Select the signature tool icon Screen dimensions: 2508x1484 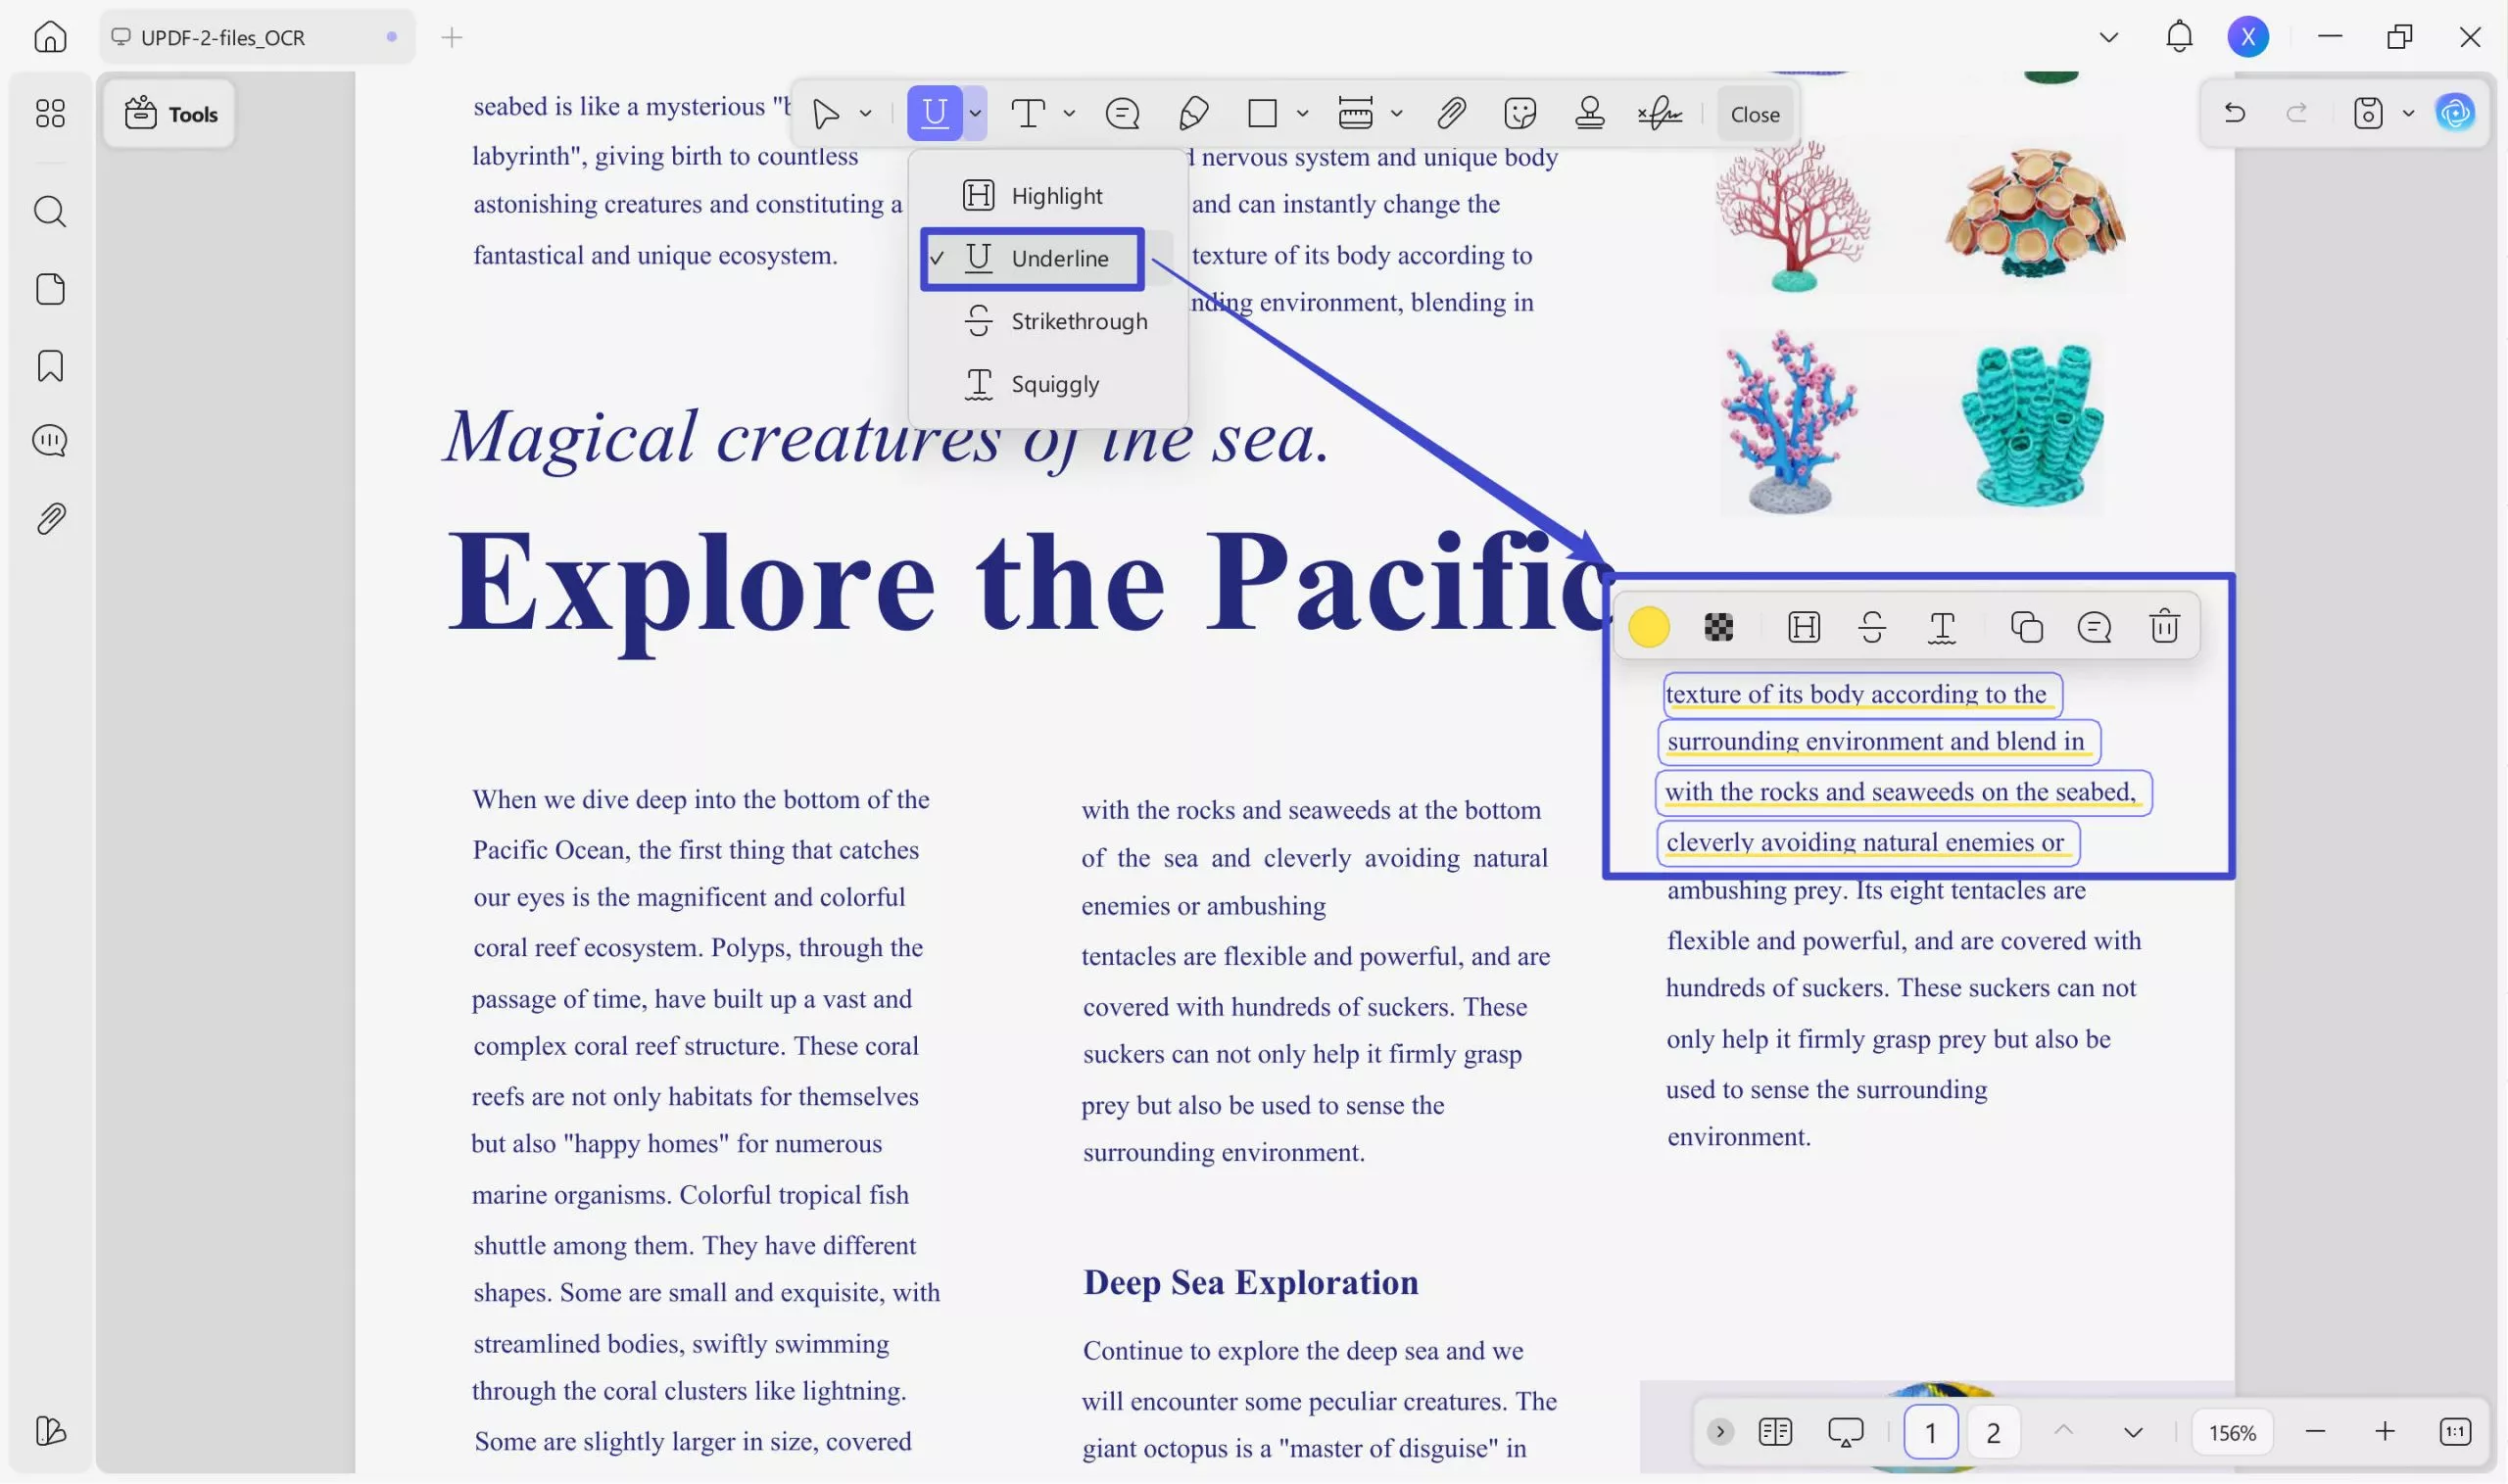pos(1660,114)
